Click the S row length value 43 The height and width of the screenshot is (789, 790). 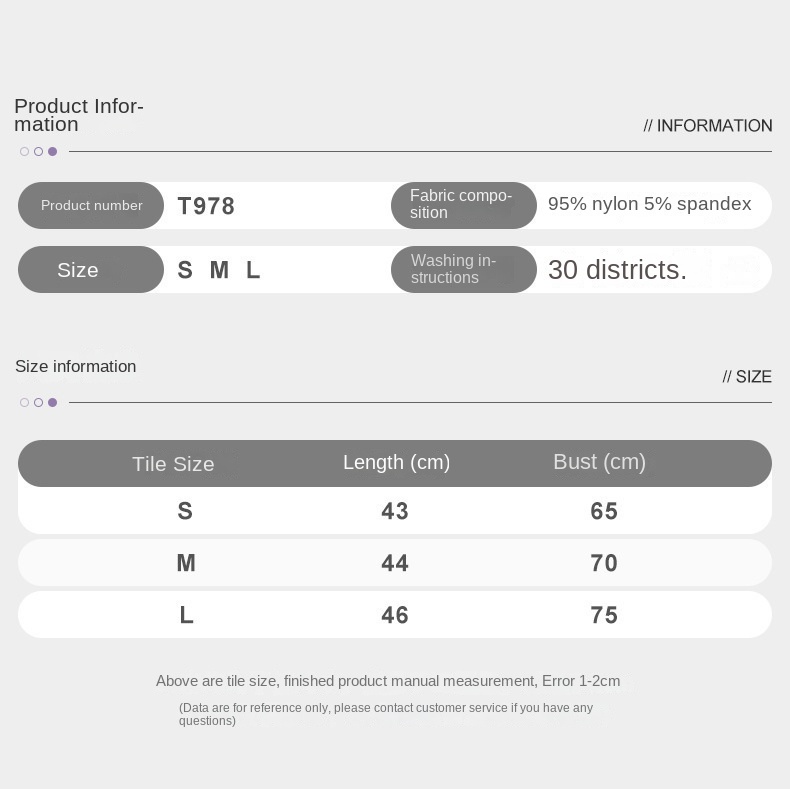pos(394,511)
